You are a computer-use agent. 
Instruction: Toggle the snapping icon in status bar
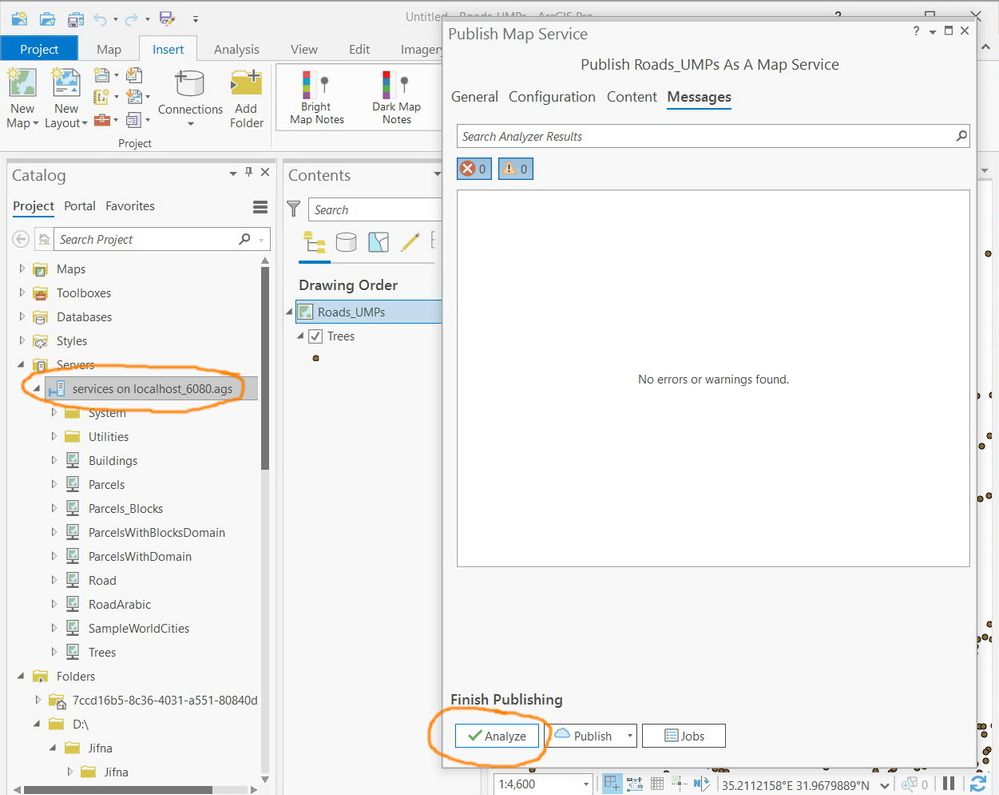click(612, 784)
